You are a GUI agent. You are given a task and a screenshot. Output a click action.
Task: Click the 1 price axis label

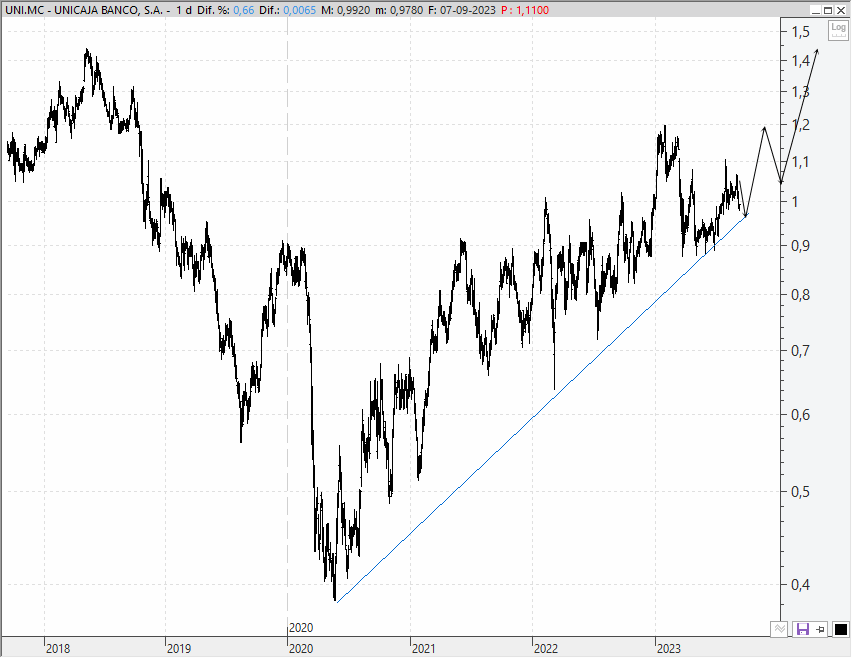click(x=794, y=202)
